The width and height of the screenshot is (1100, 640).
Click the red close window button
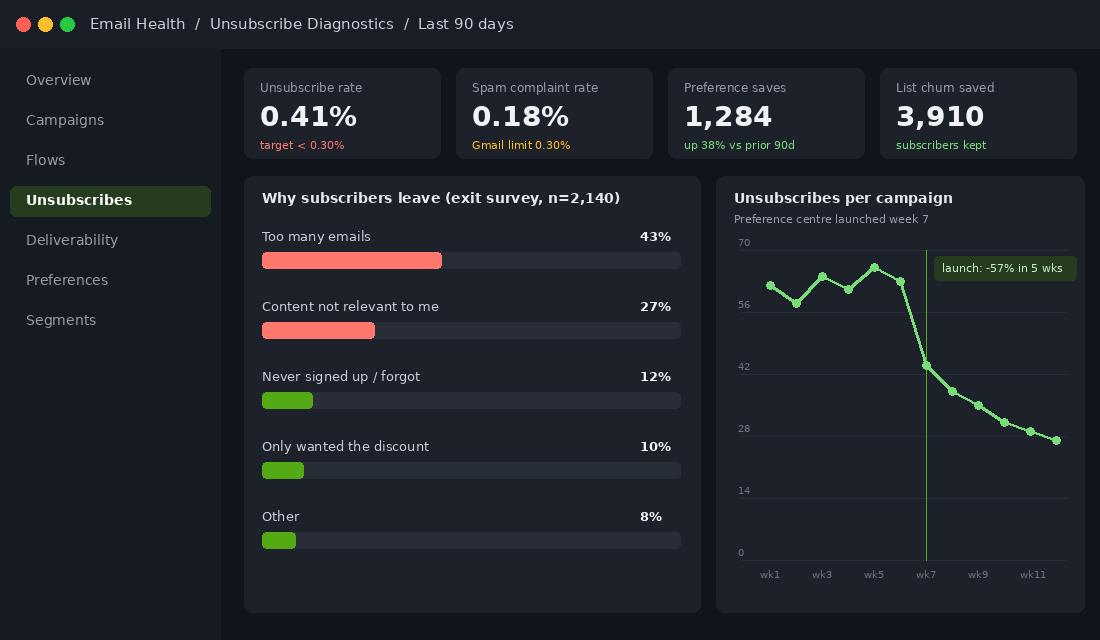click(x=23, y=25)
